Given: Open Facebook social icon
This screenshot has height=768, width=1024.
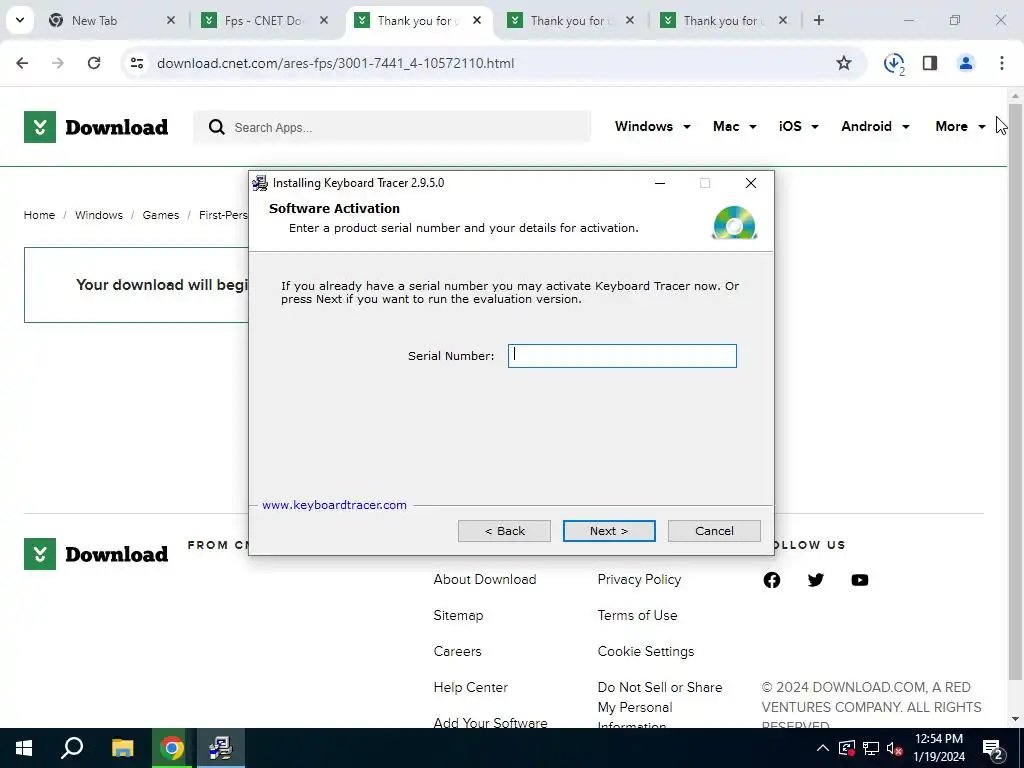Looking at the screenshot, I should pos(772,580).
